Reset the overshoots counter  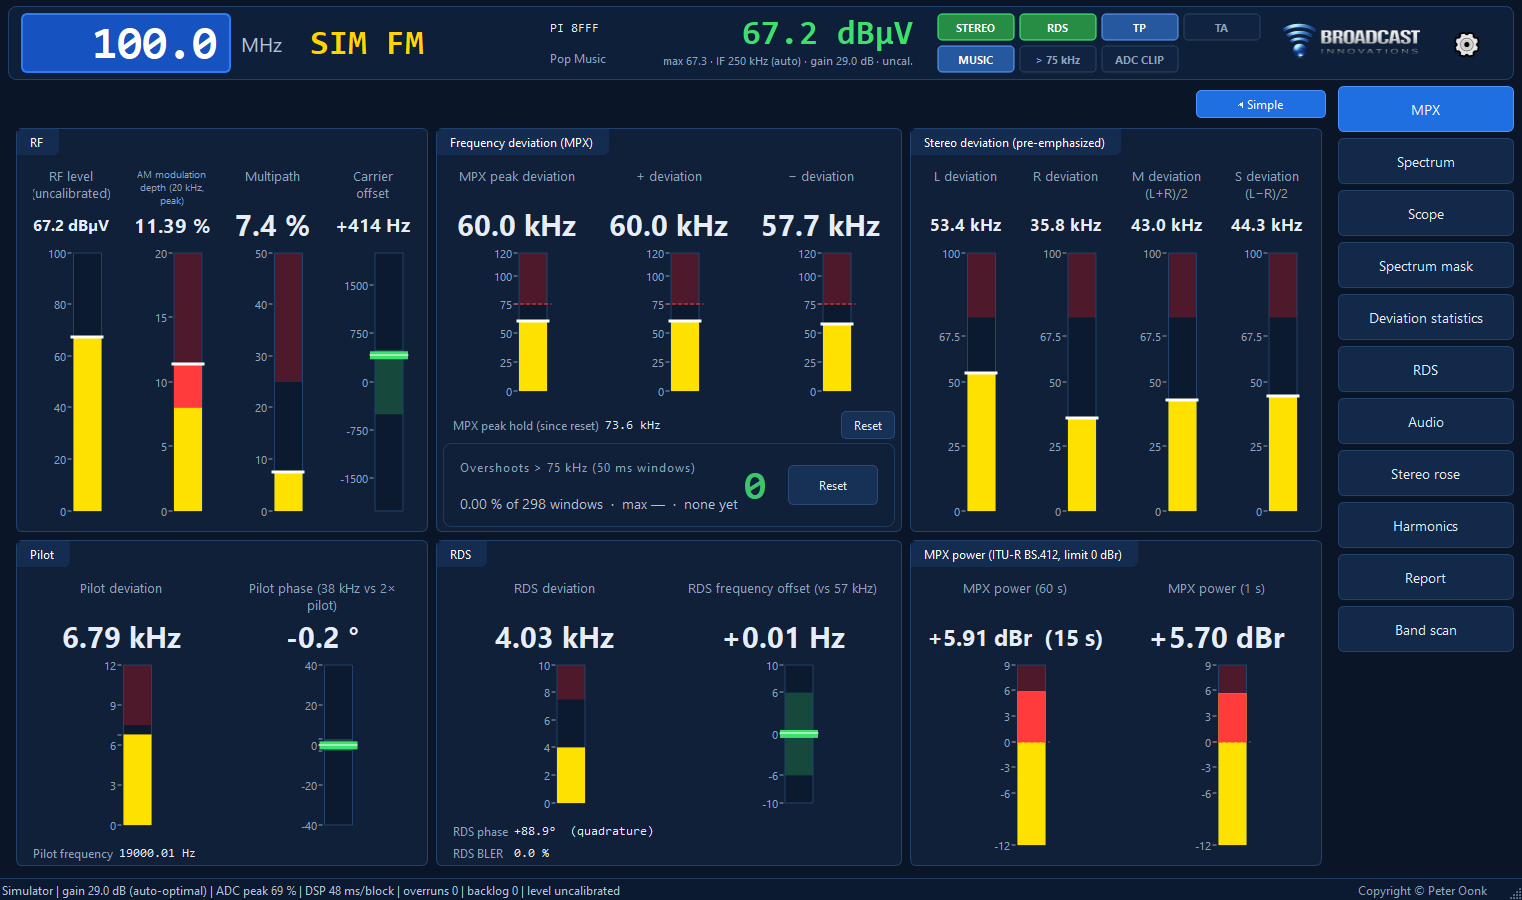pyautogui.click(x=832, y=485)
